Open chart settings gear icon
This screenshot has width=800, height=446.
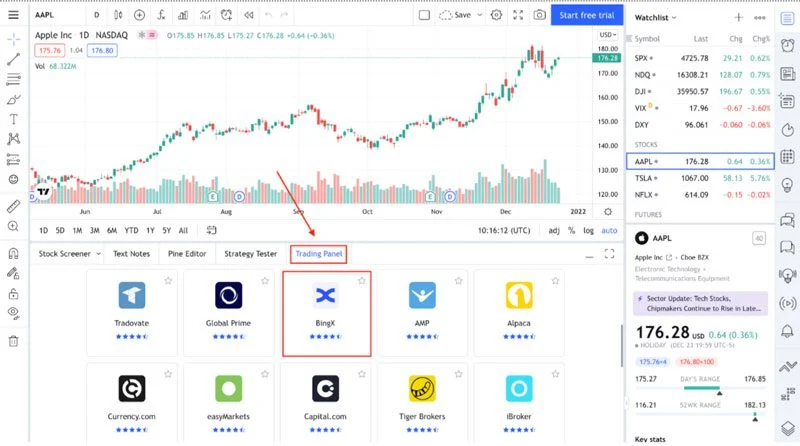496,15
